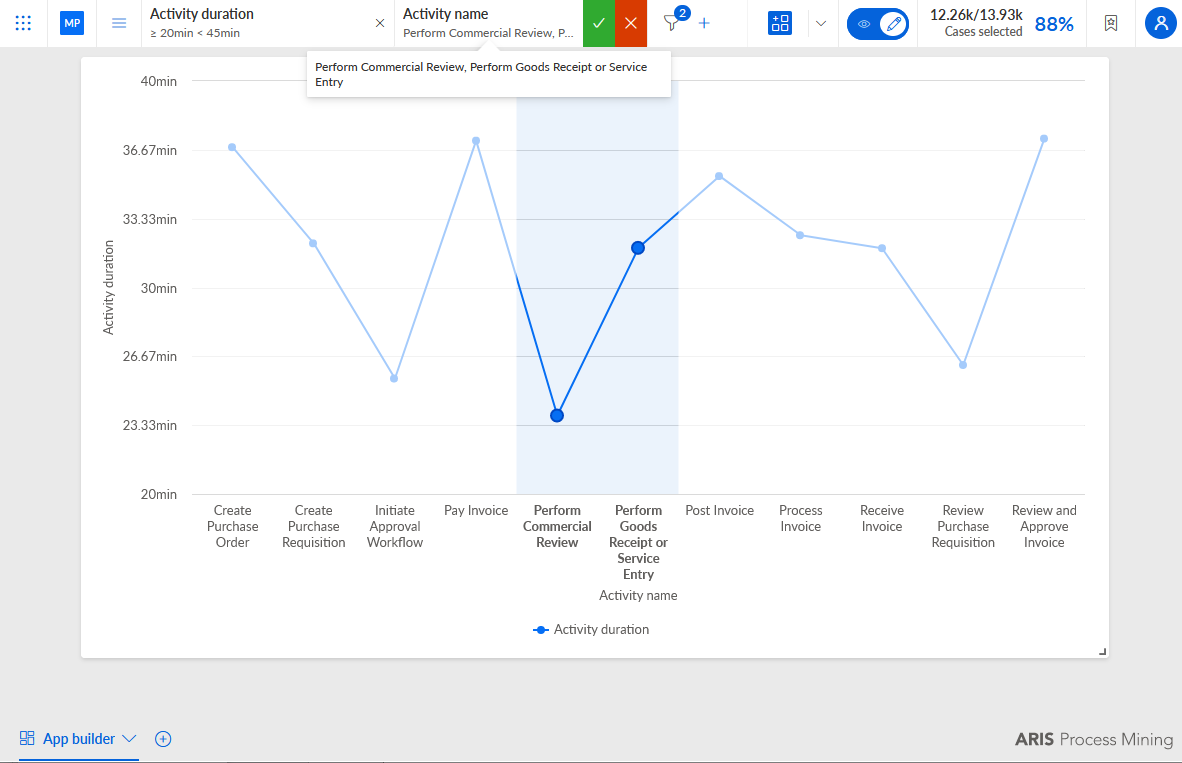Click the Initiate Approval Workflow axis label
Screen dimensions: 1182x763
click(394, 526)
